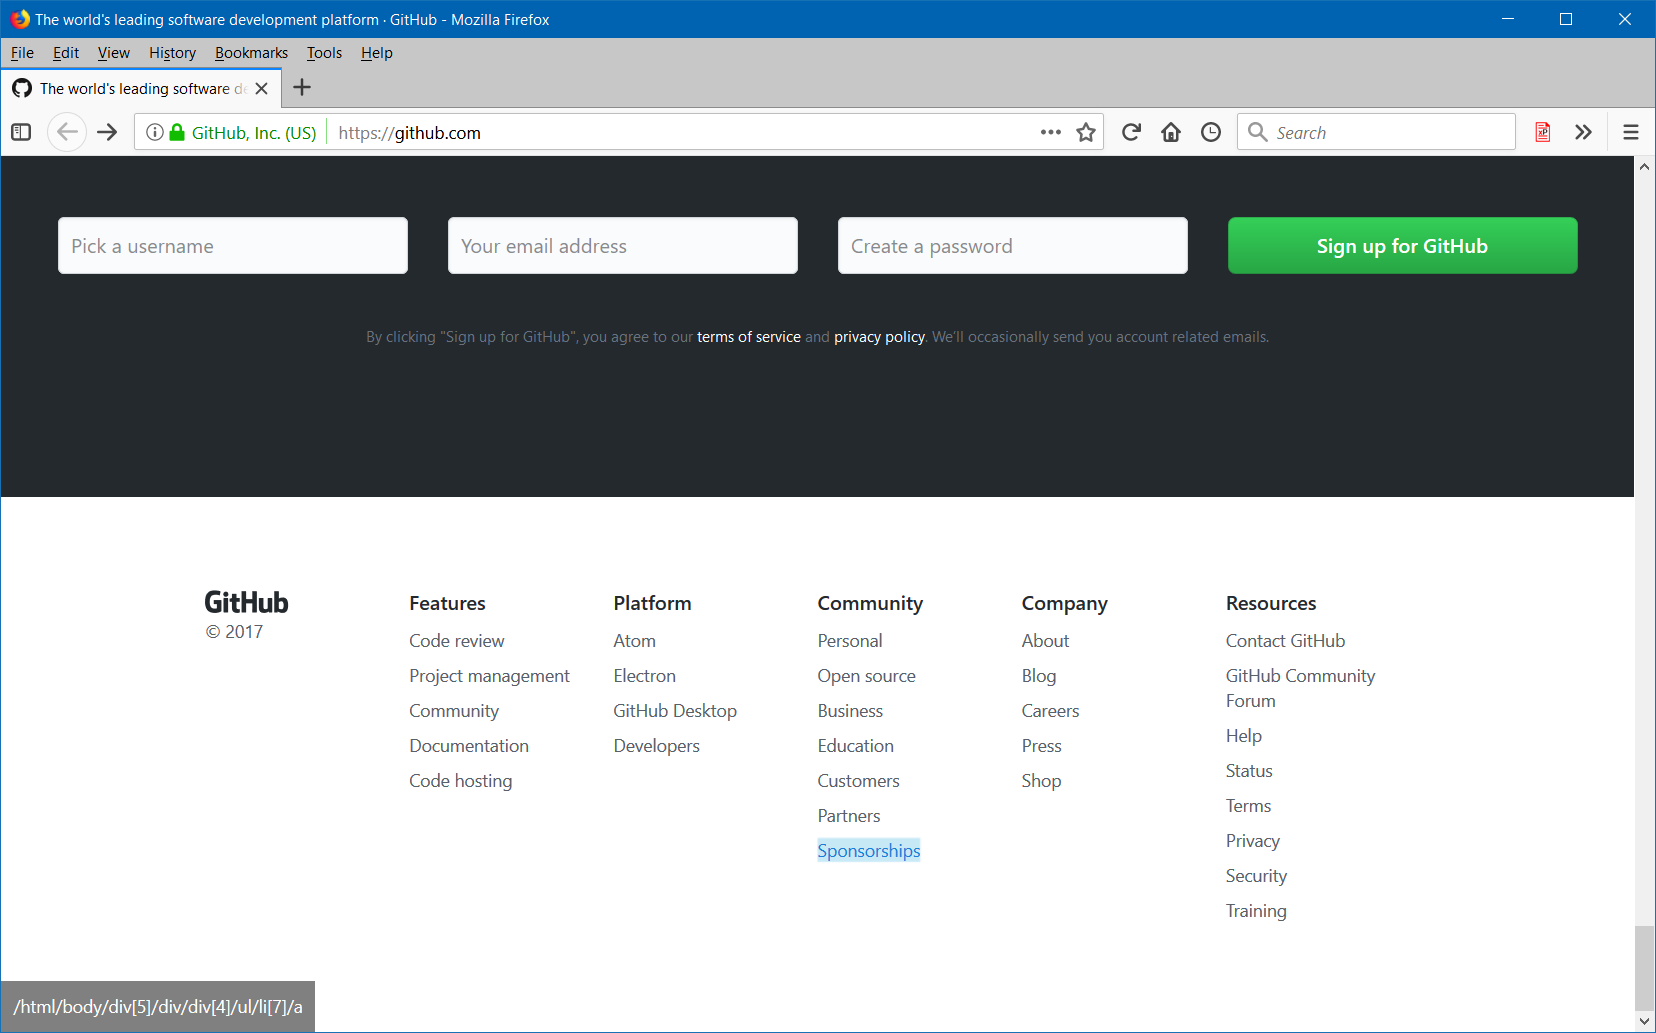Open Community link under Features
The height and width of the screenshot is (1033, 1656).
pyautogui.click(x=454, y=711)
